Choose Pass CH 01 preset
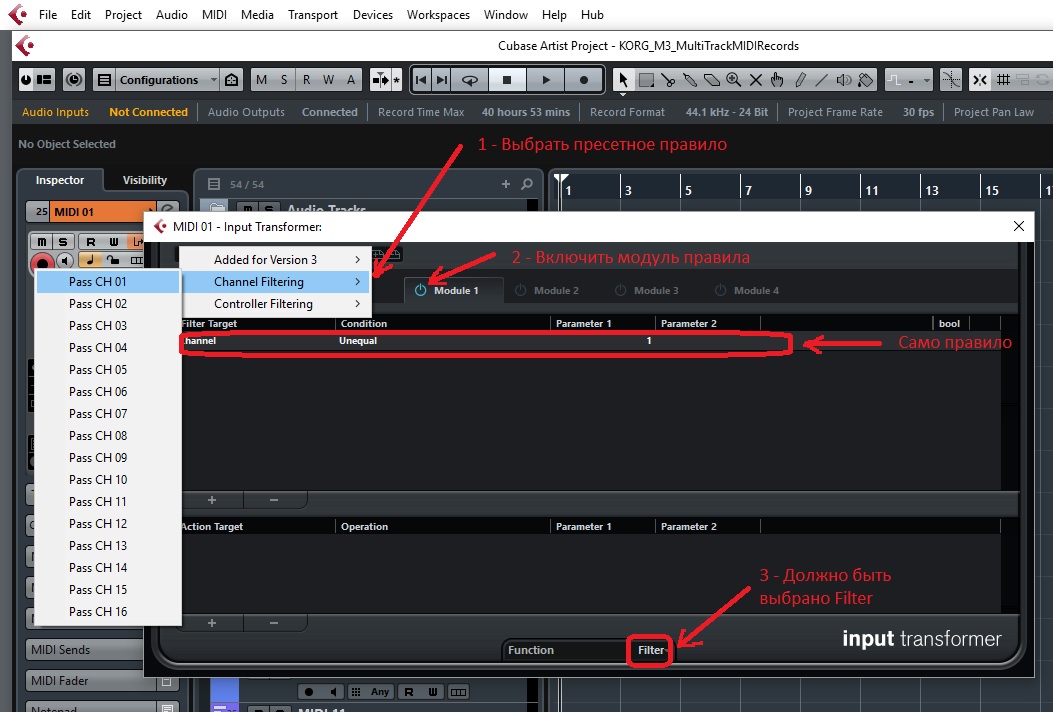The width and height of the screenshot is (1053, 712). [108, 282]
